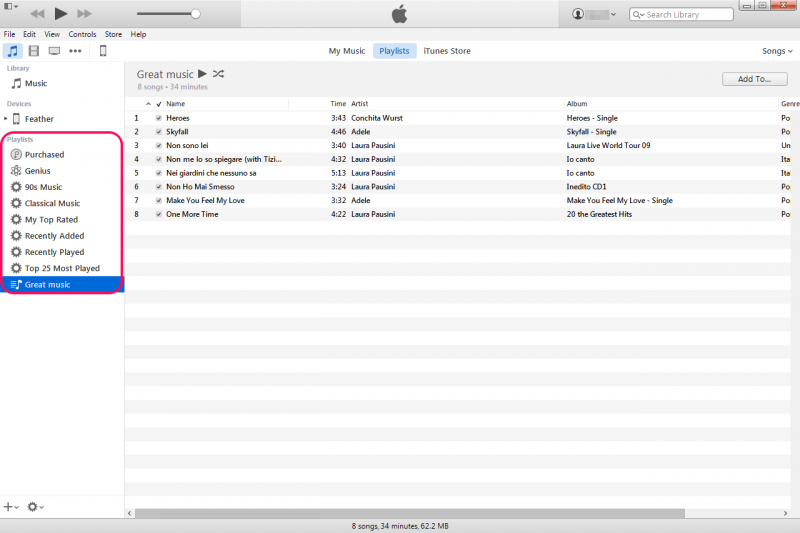Open the iTunes window mini menu icon at top-left
The height and width of the screenshot is (533, 800).
click(x=11, y=7)
